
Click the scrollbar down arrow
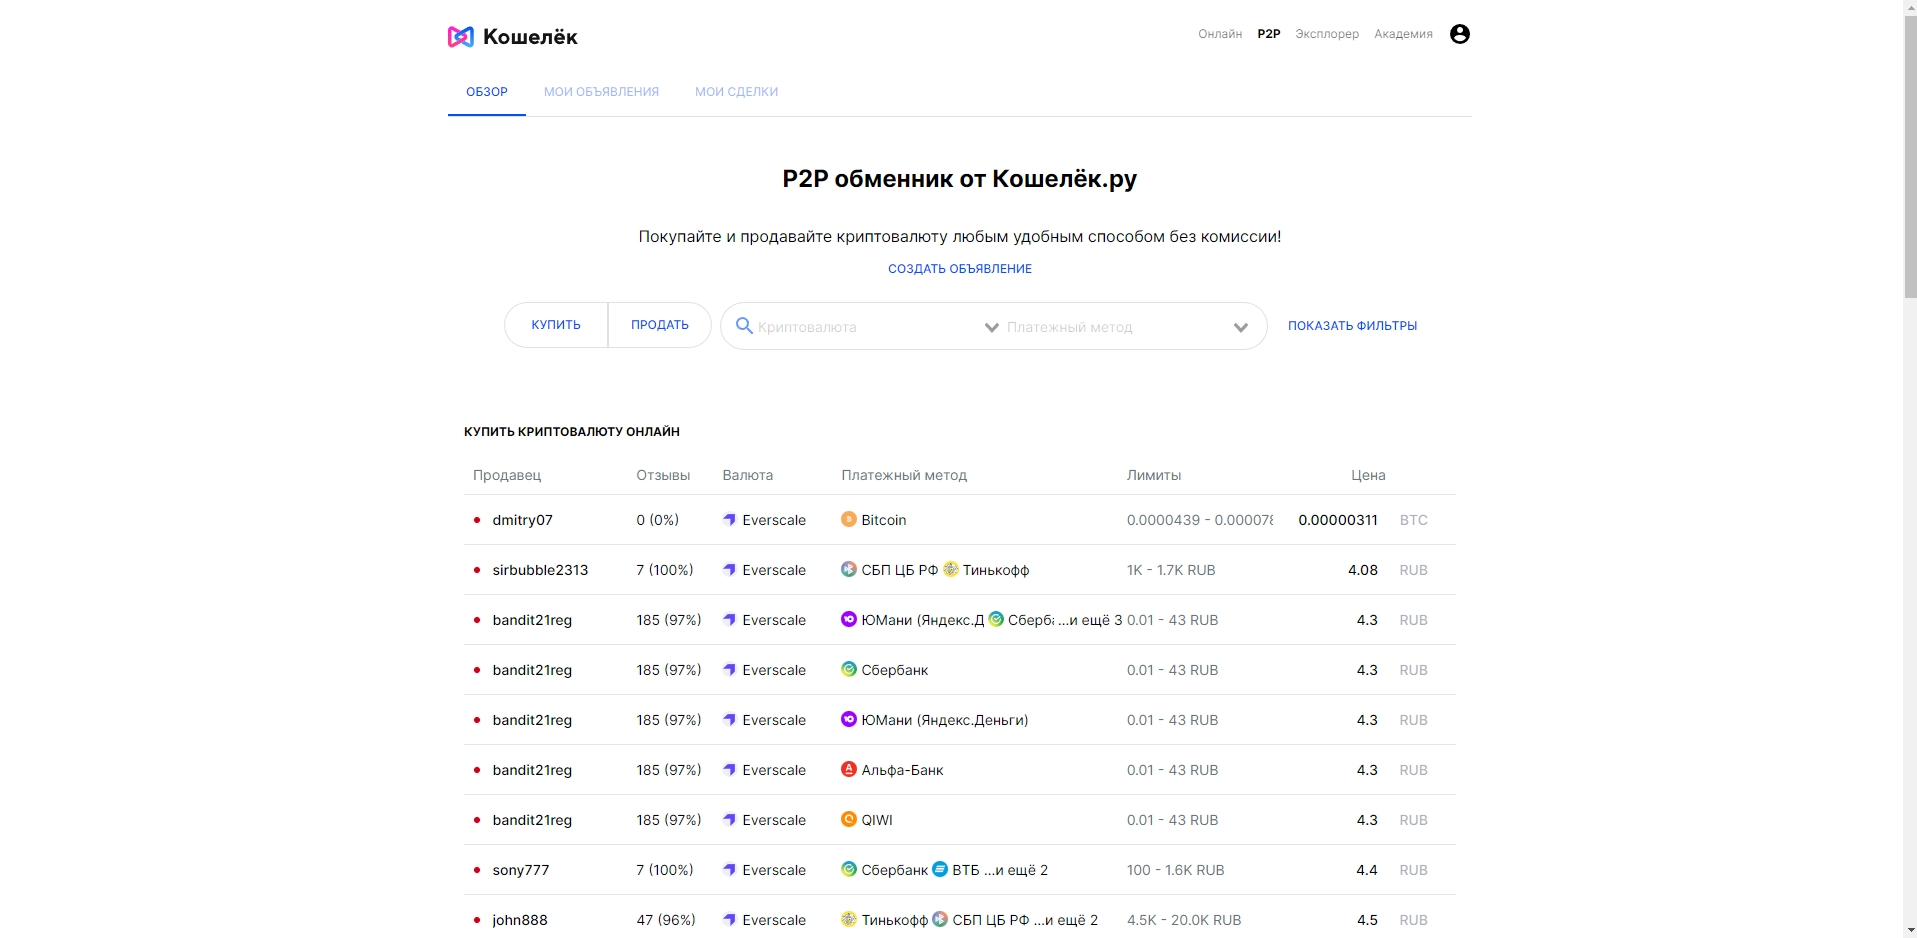1909,930
